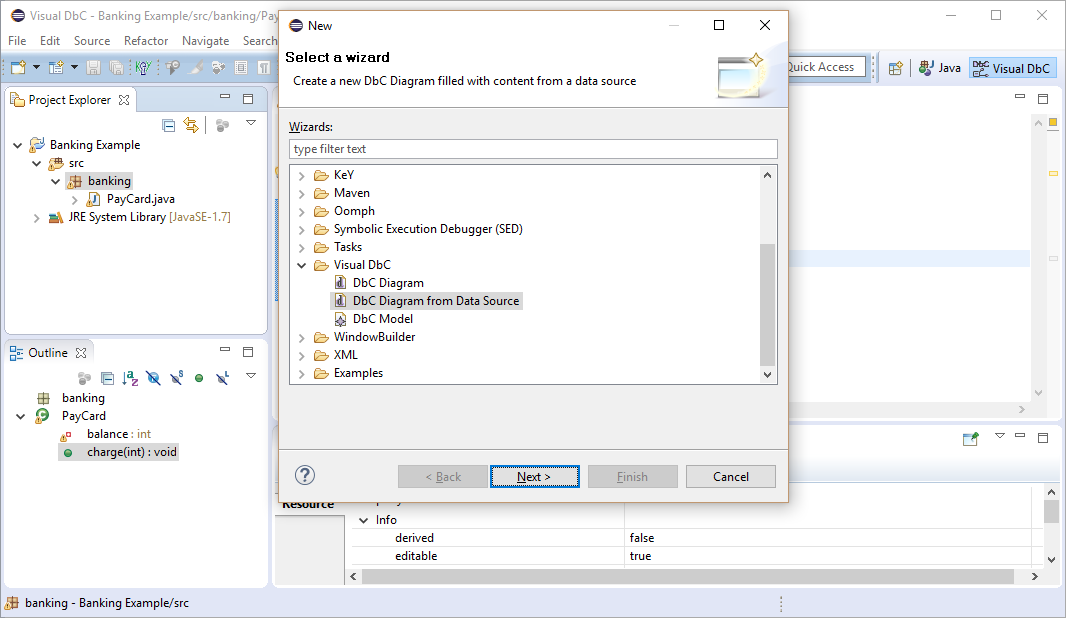The height and width of the screenshot is (618, 1066).
Task: Minimize the Project Explorer panel
Action: (x=225, y=98)
